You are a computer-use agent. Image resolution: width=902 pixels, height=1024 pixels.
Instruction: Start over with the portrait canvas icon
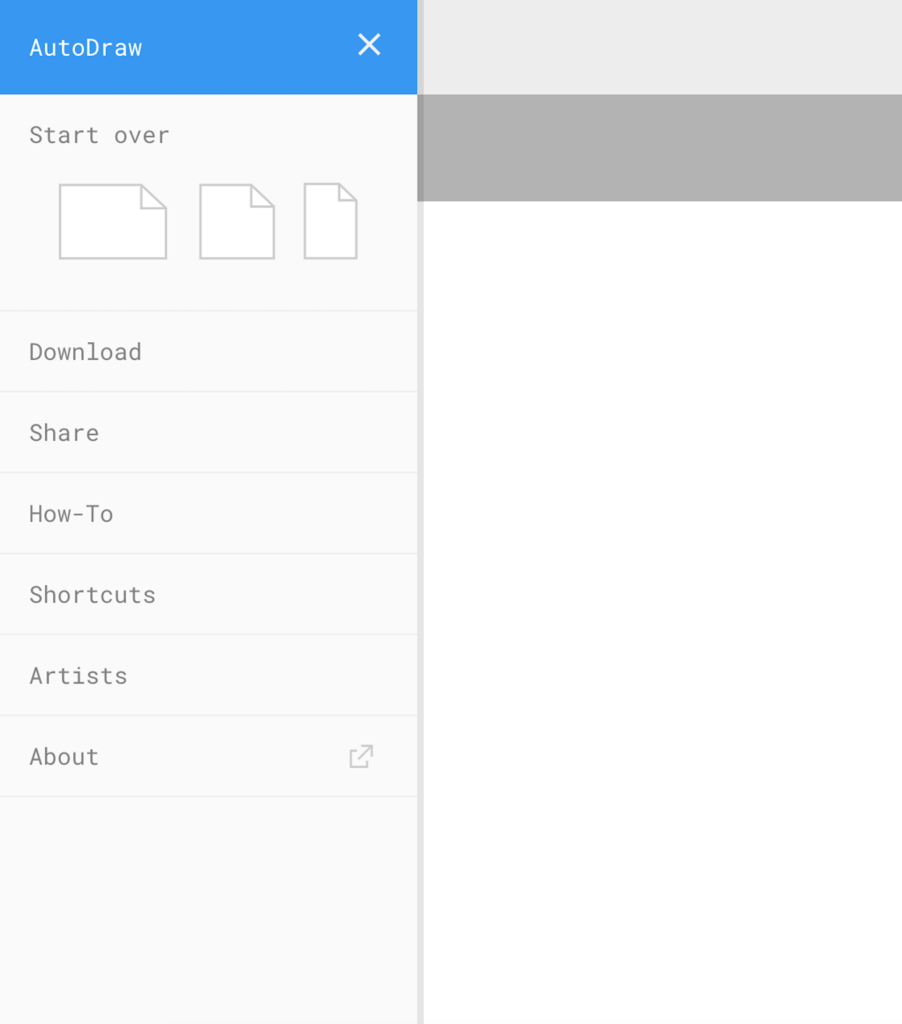330,221
